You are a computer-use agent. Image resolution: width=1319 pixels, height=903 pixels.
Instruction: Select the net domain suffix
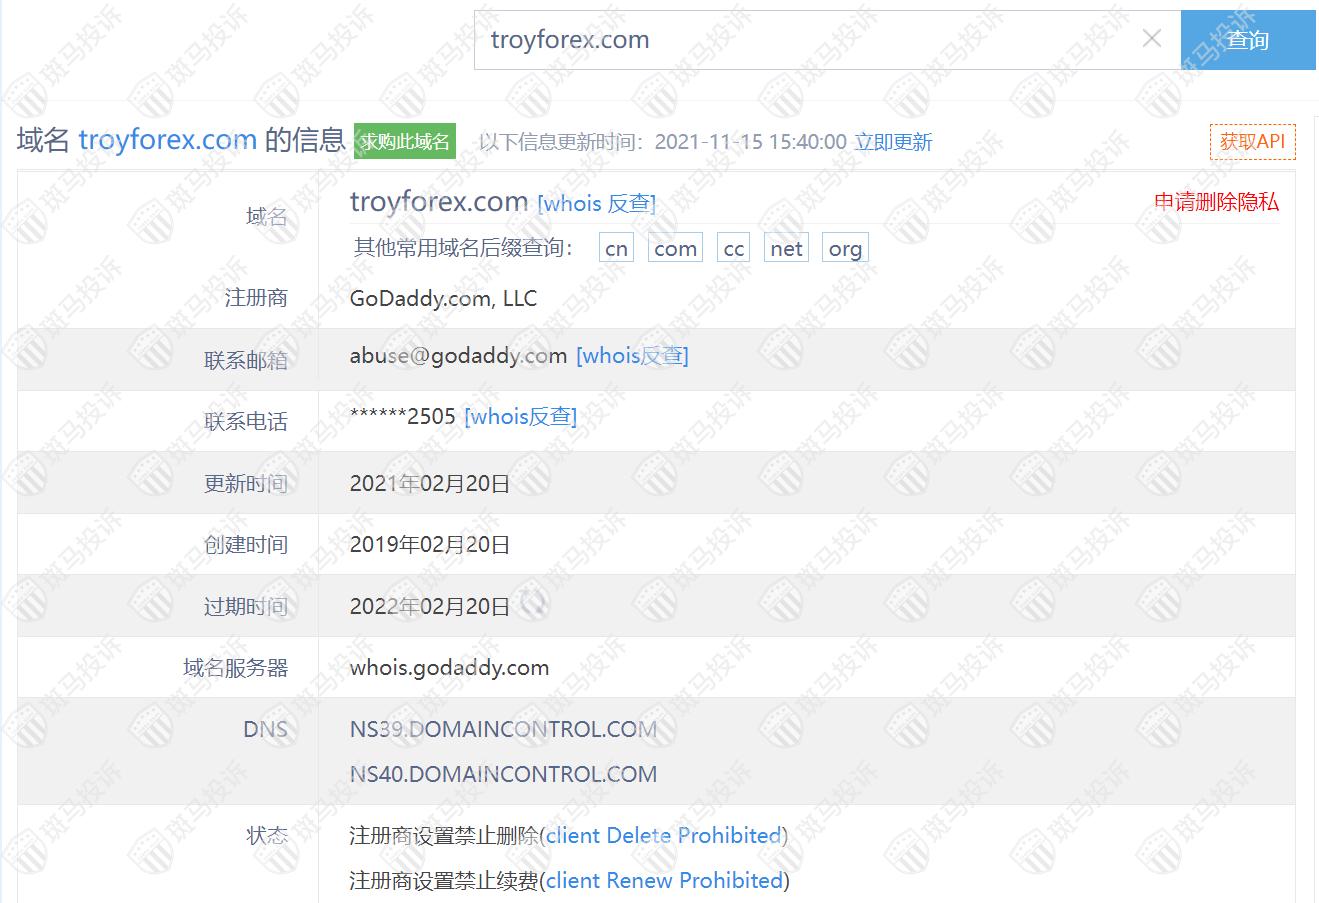[x=786, y=249]
